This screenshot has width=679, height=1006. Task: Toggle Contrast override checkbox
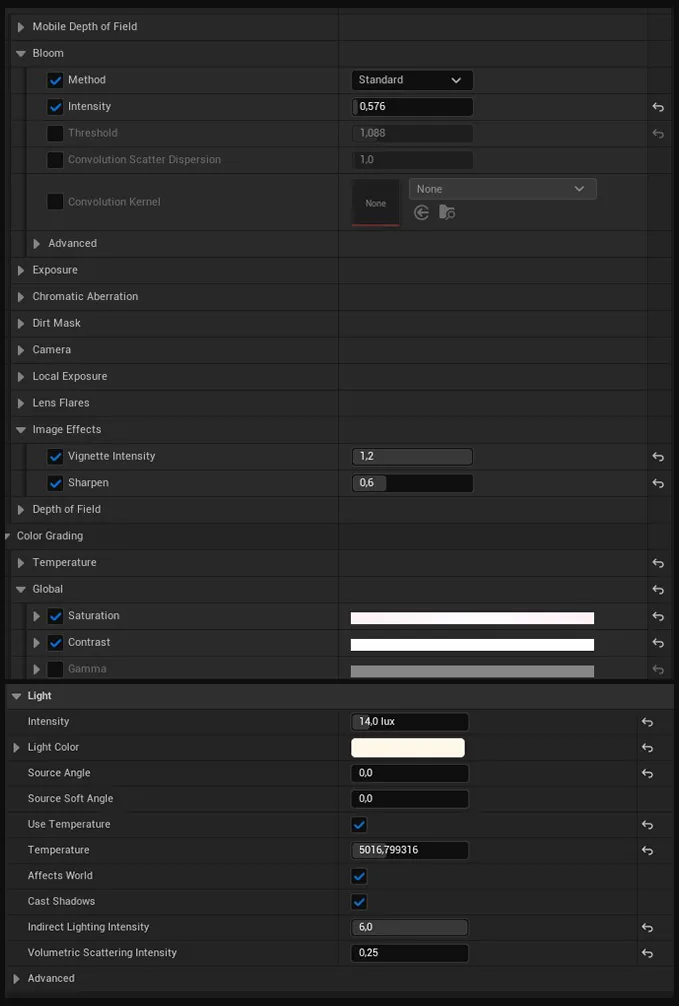56,643
